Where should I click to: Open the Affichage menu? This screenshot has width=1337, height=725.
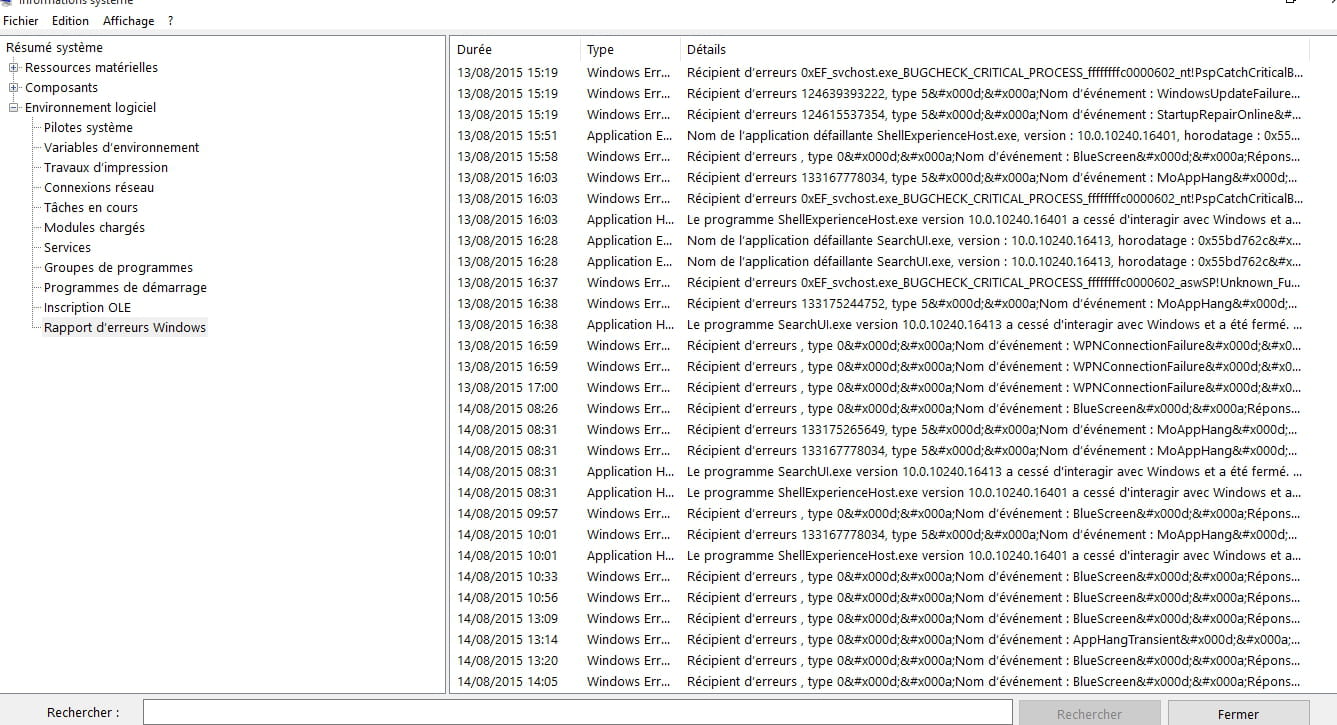tap(129, 21)
